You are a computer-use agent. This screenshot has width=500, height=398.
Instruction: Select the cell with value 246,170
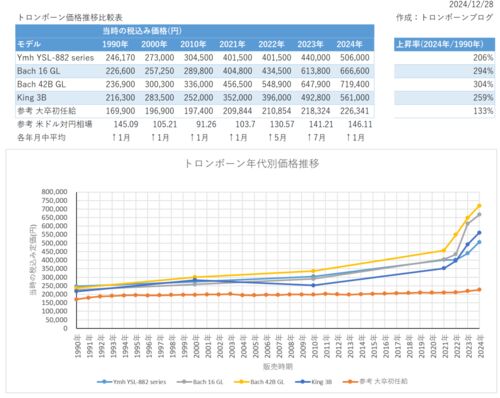120,58
